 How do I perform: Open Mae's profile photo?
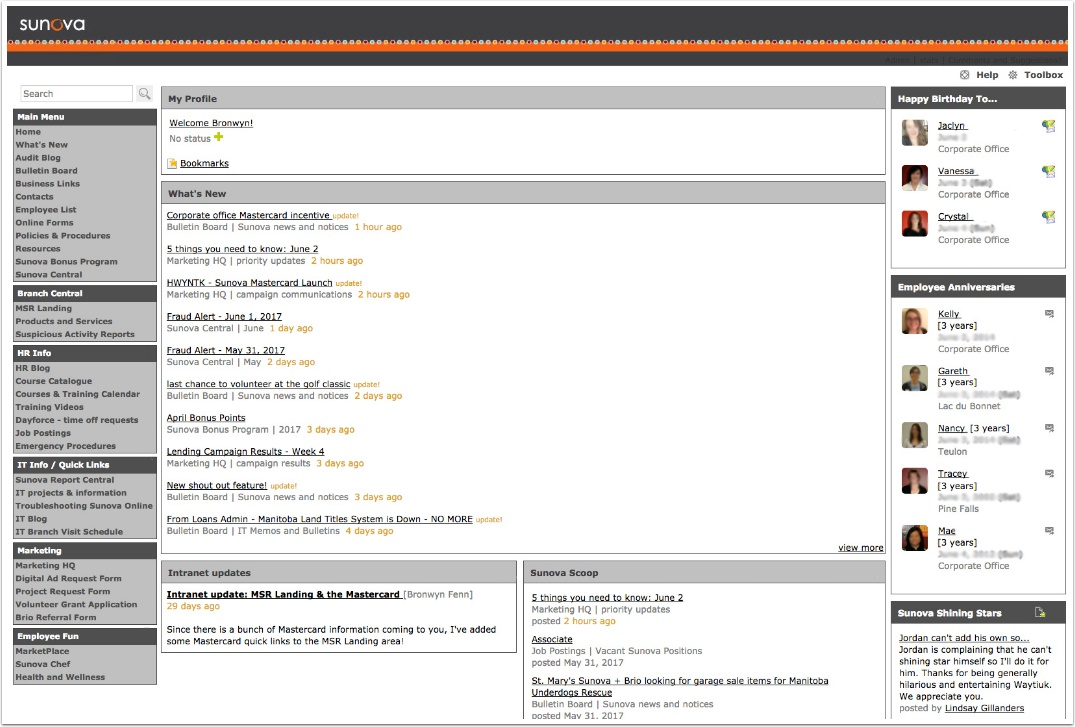click(x=915, y=538)
